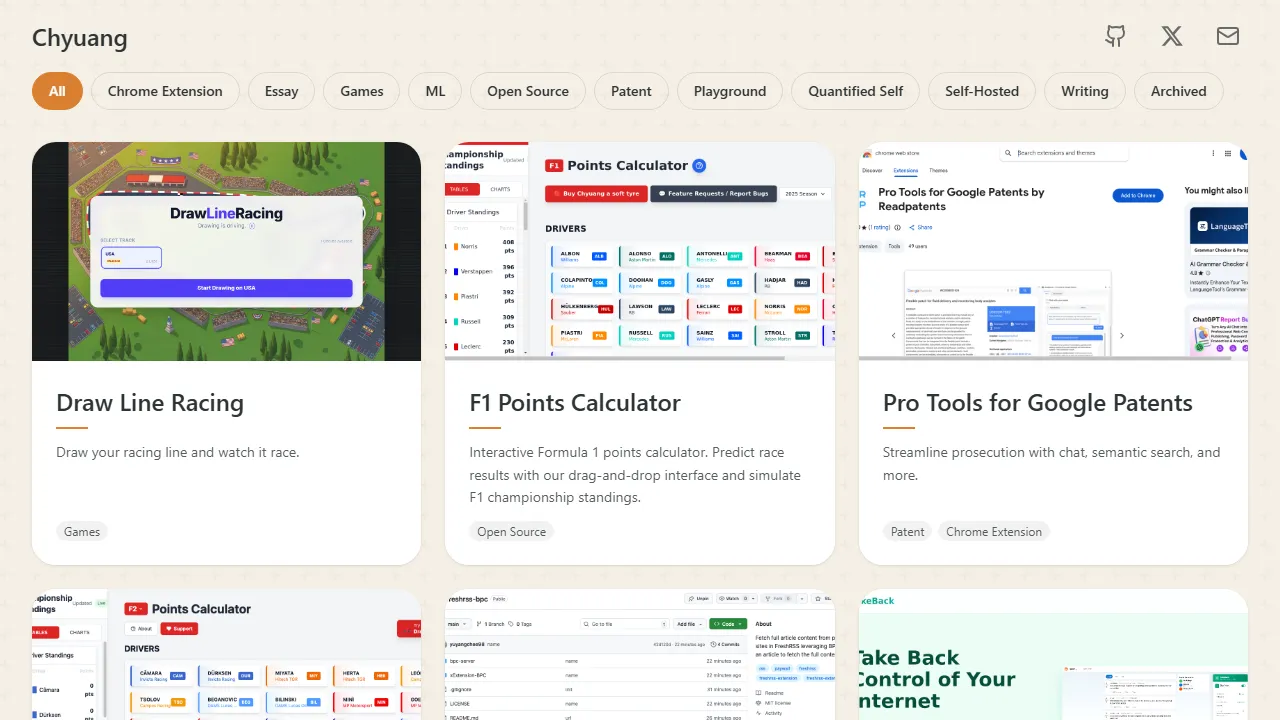Click the Chrome Extension tag on Pro Tools card
The width and height of the screenshot is (1280, 720).
tap(993, 532)
